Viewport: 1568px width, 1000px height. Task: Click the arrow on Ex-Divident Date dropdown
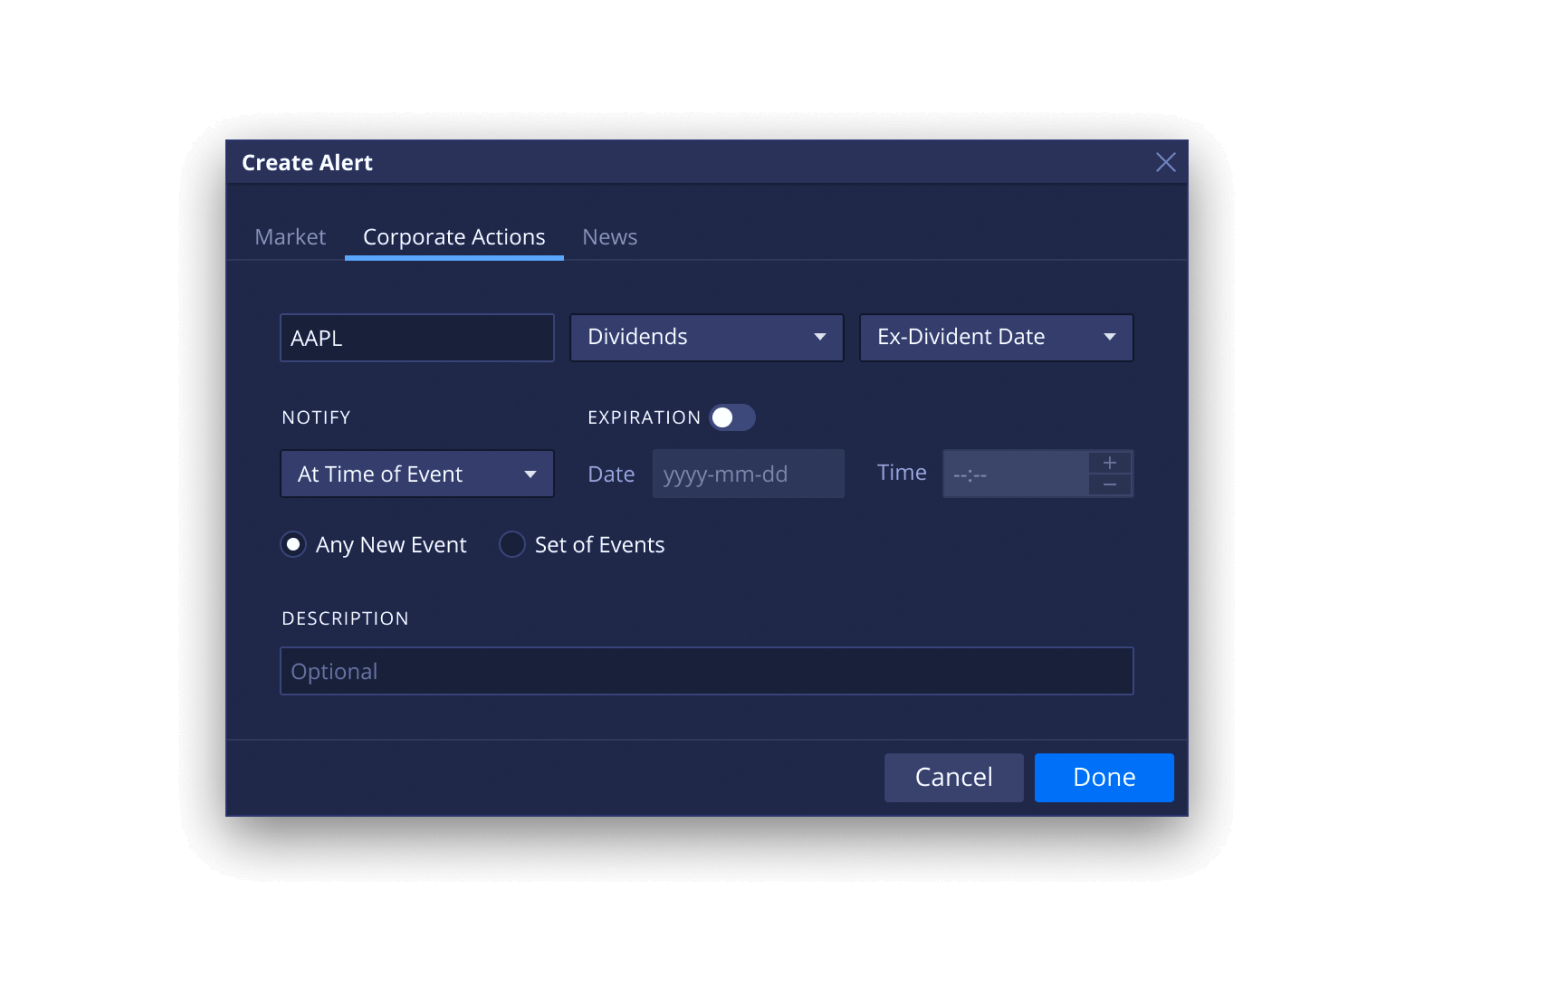(x=1109, y=337)
